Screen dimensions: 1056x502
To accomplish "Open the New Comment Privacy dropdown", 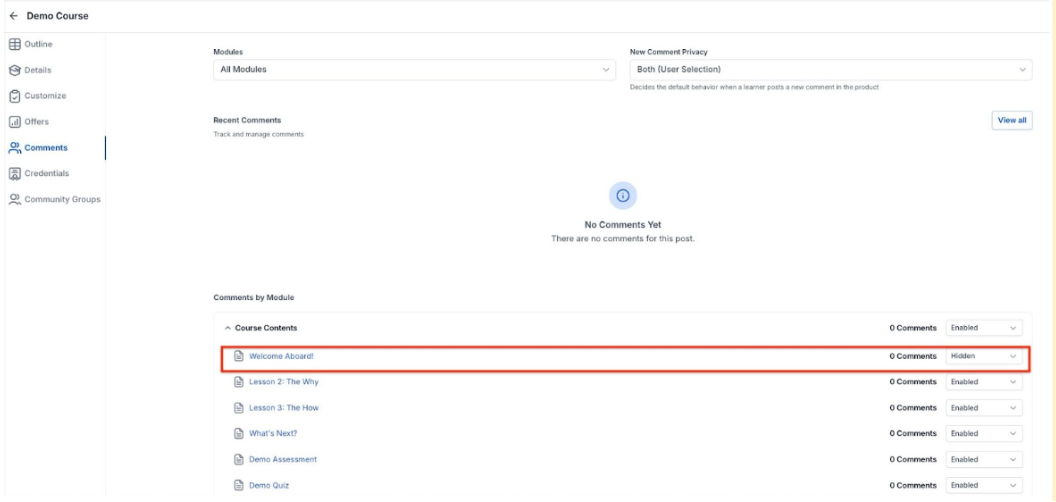I will pyautogui.click(x=830, y=70).
